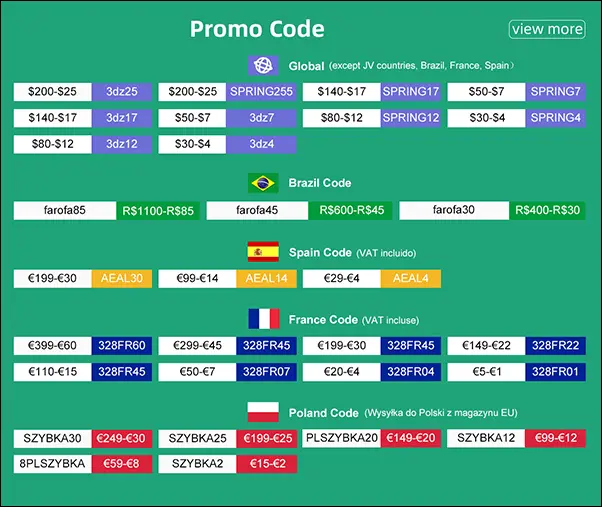Screen dimensions: 602x507
Task: Click the Spain flag icon
Action: click(x=262, y=252)
